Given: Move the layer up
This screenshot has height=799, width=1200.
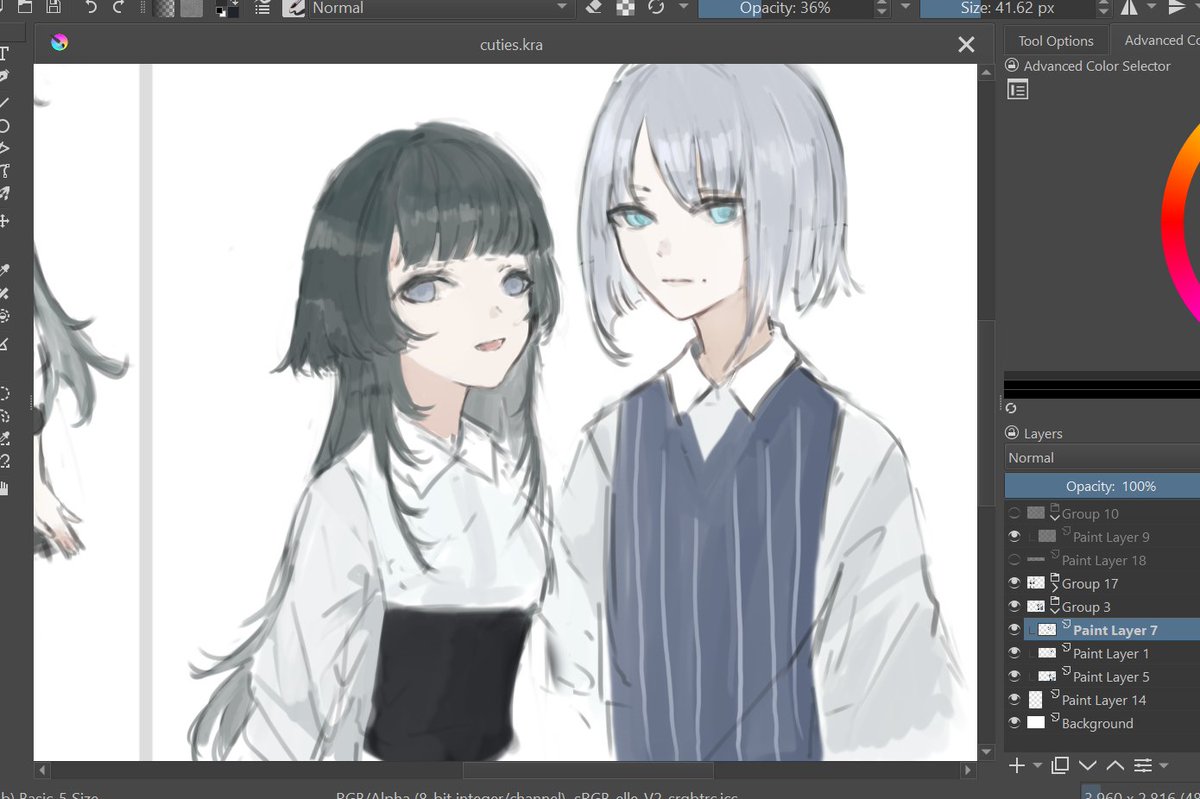Looking at the screenshot, I should [x=1115, y=765].
